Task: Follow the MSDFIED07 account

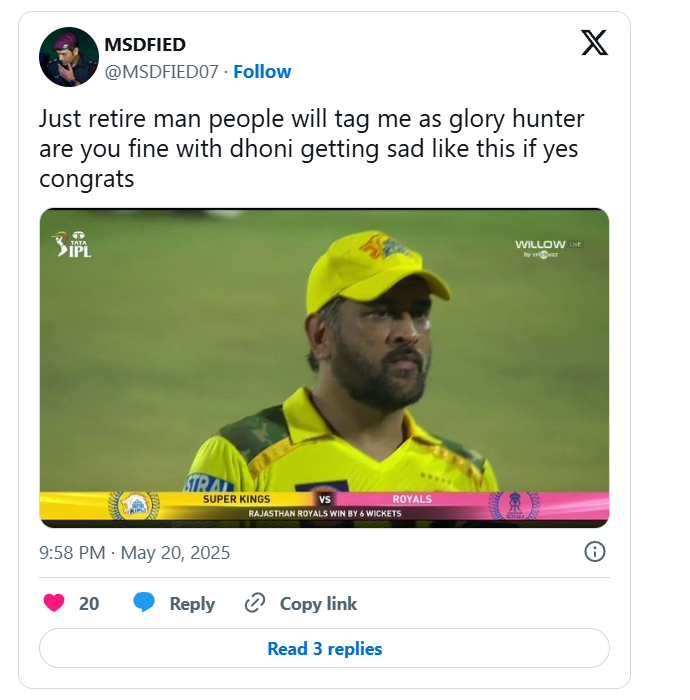Action: 262,71
